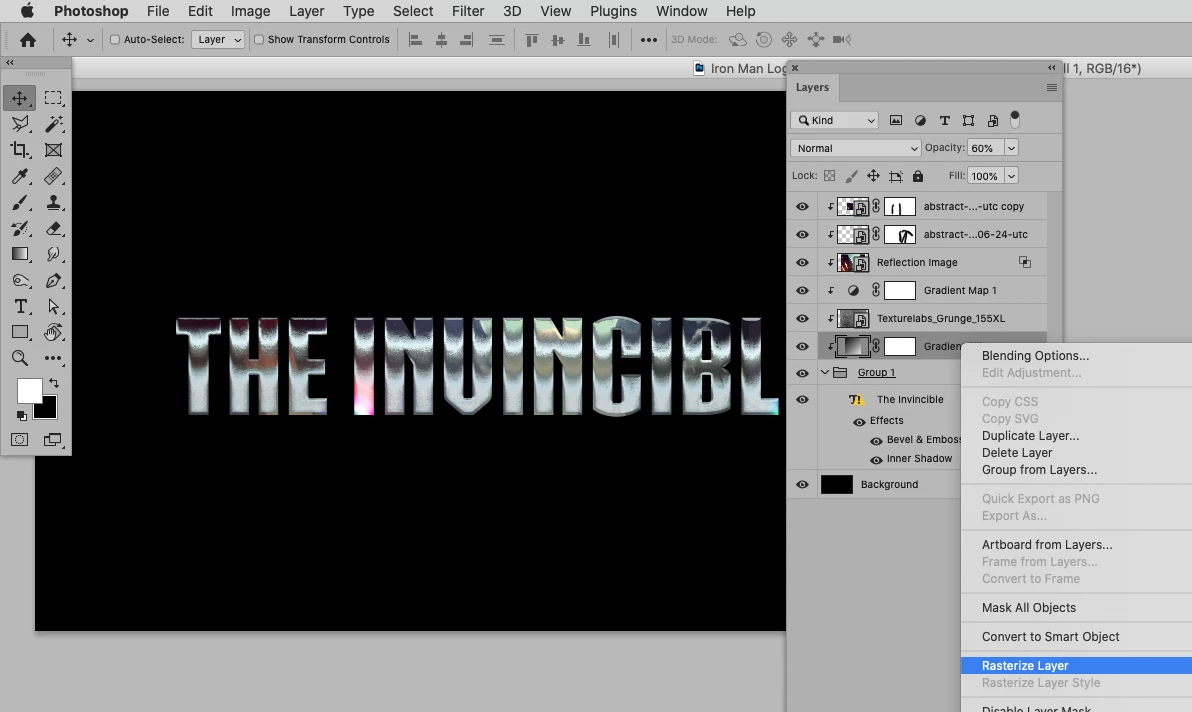Select the Move tool in toolbox

pos(20,98)
